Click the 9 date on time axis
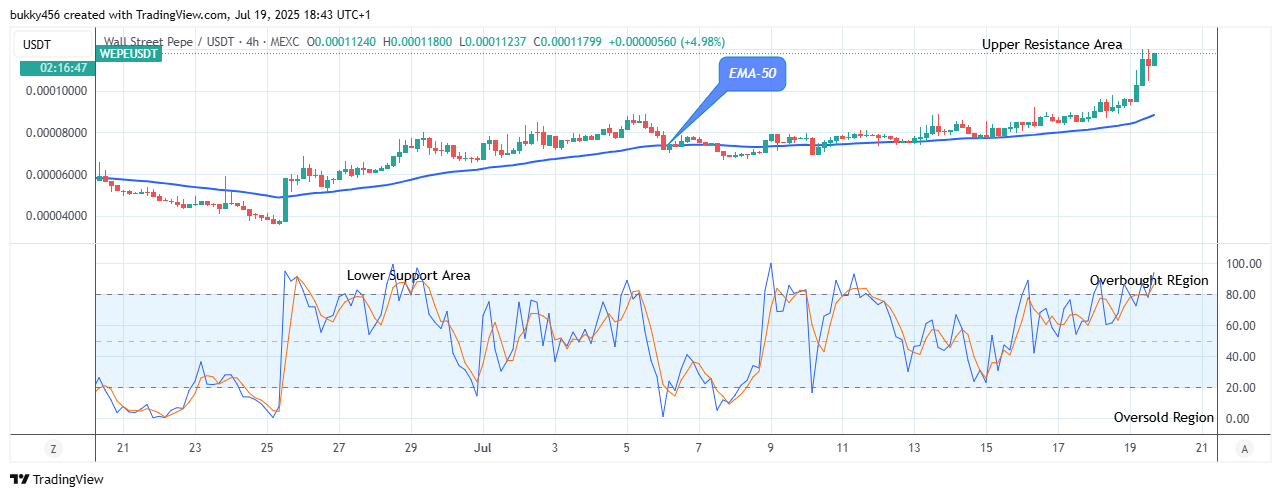Screen dimensions: 1281x497 tap(770, 449)
